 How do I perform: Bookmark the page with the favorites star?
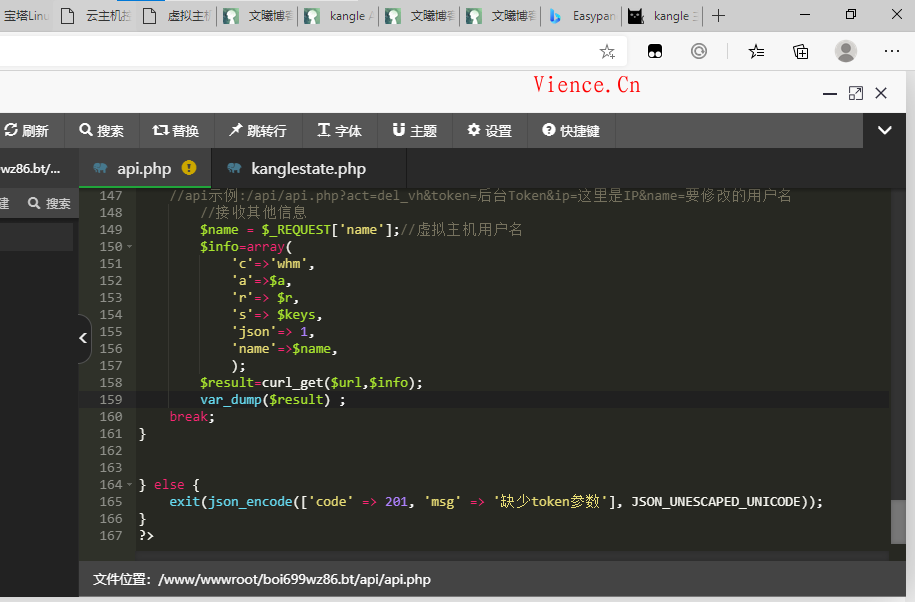(607, 51)
